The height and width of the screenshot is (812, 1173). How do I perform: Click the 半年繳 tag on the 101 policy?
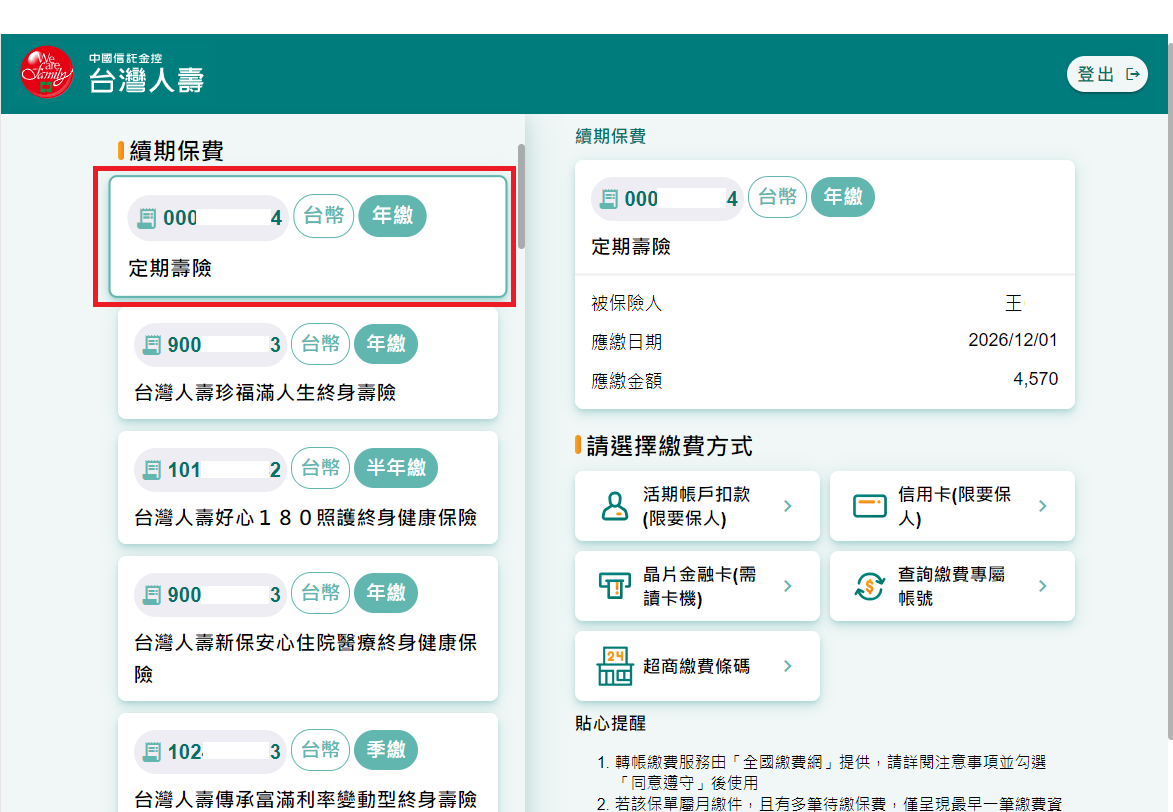(396, 468)
